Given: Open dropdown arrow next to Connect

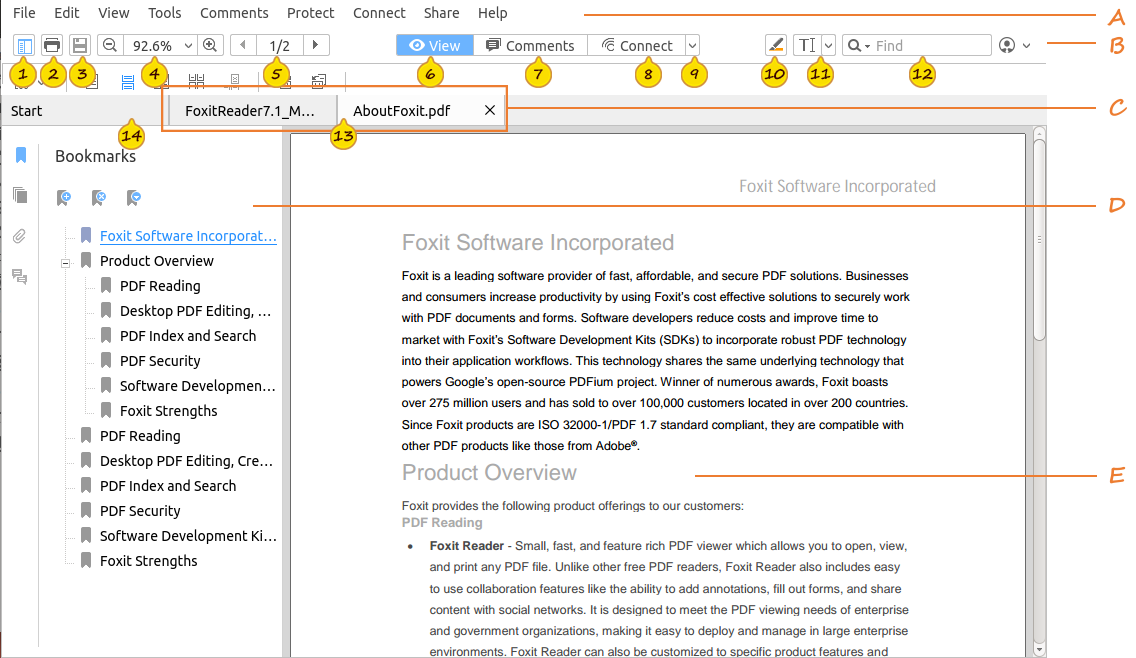Looking at the screenshot, I should tap(693, 46).
